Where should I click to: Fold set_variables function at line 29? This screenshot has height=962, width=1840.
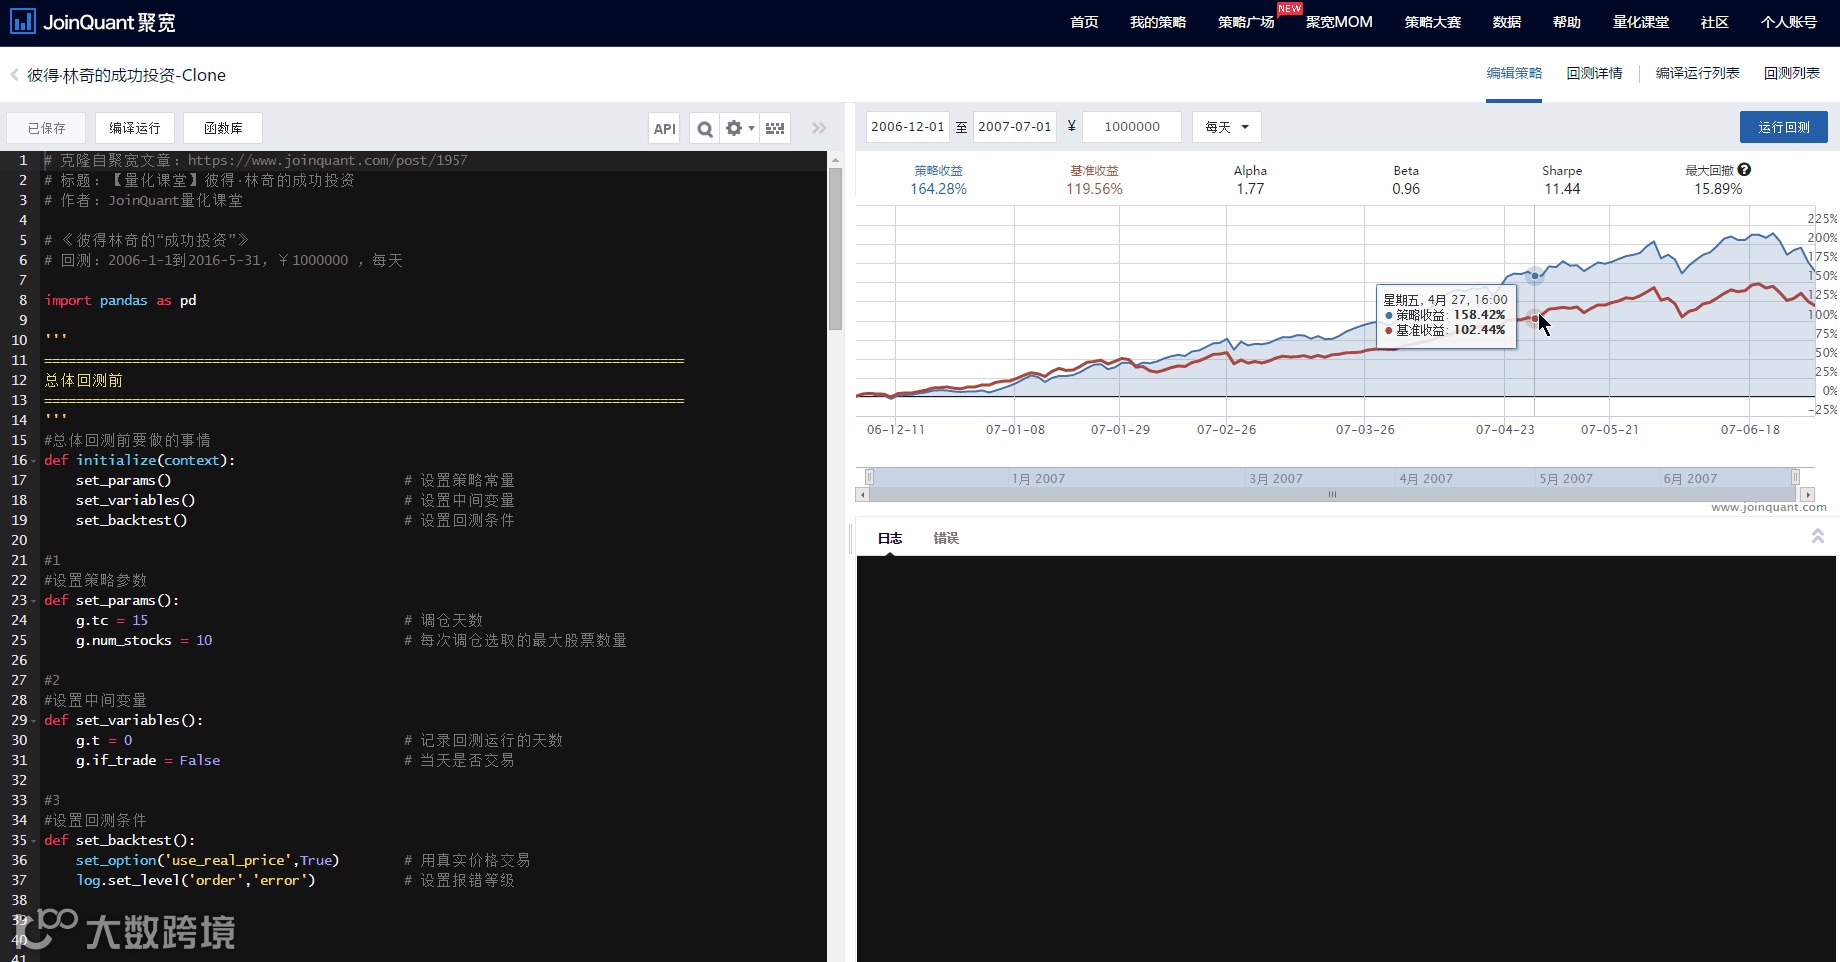(34, 721)
